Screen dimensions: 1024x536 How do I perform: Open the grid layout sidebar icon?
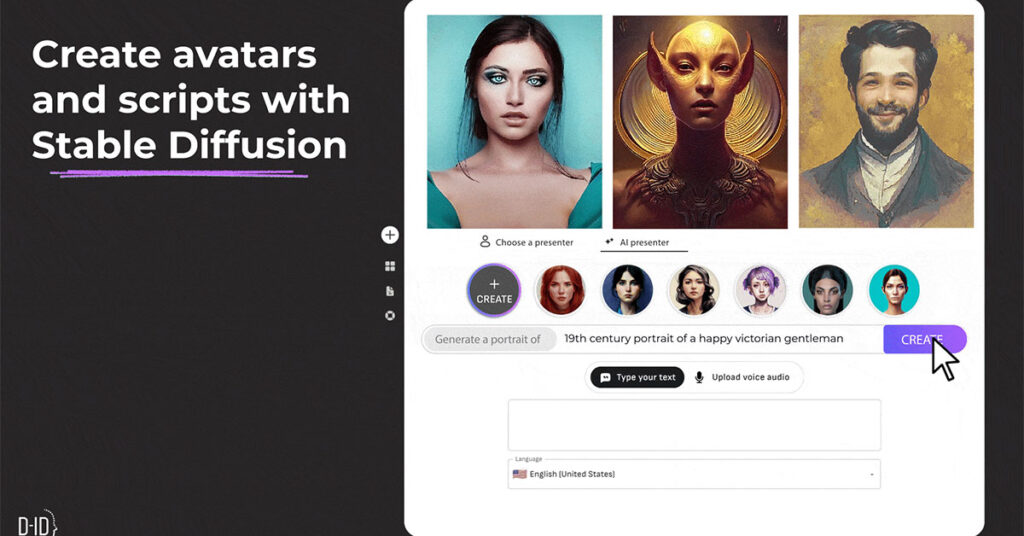pyautogui.click(x=390, y=266)
